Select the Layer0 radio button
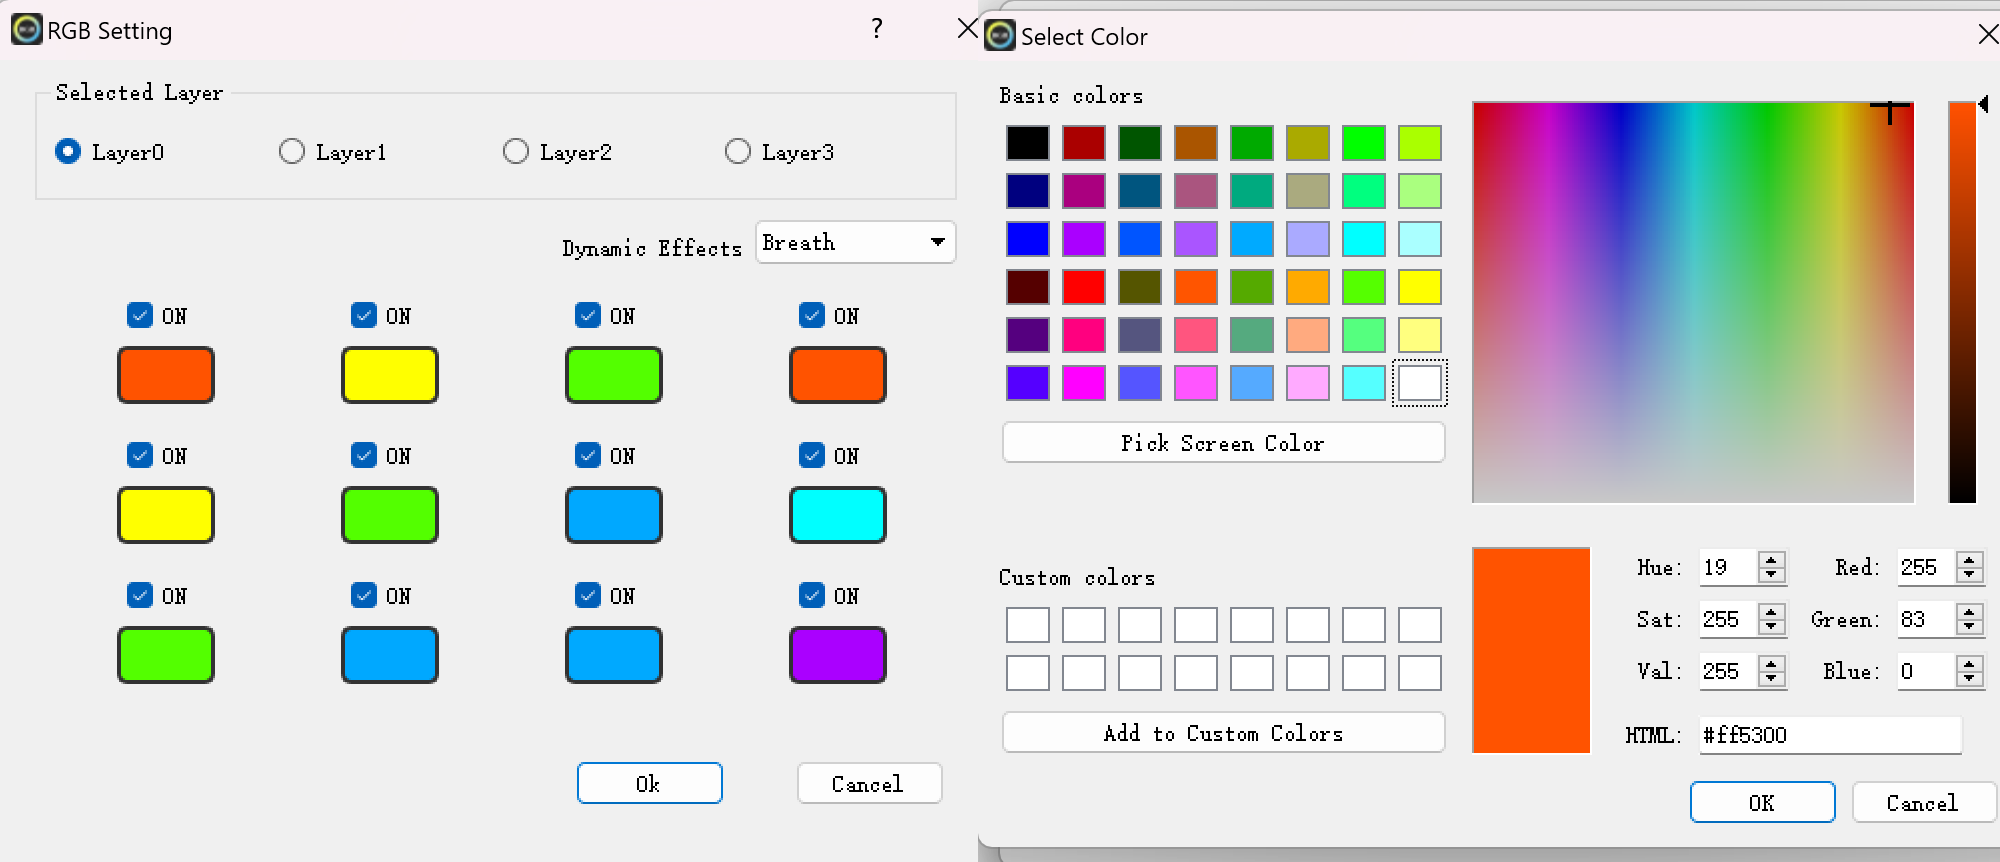Screen dimensions: 2000x862 coord(68,151)
